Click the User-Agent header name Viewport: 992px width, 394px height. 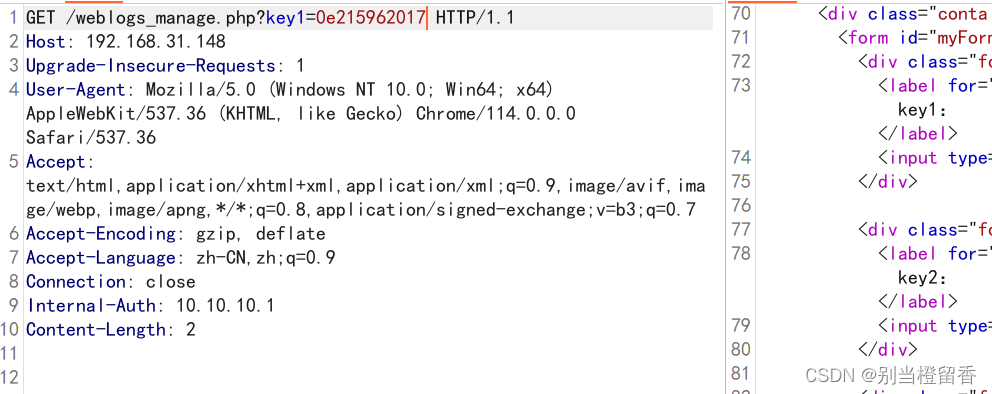point(75,90)
